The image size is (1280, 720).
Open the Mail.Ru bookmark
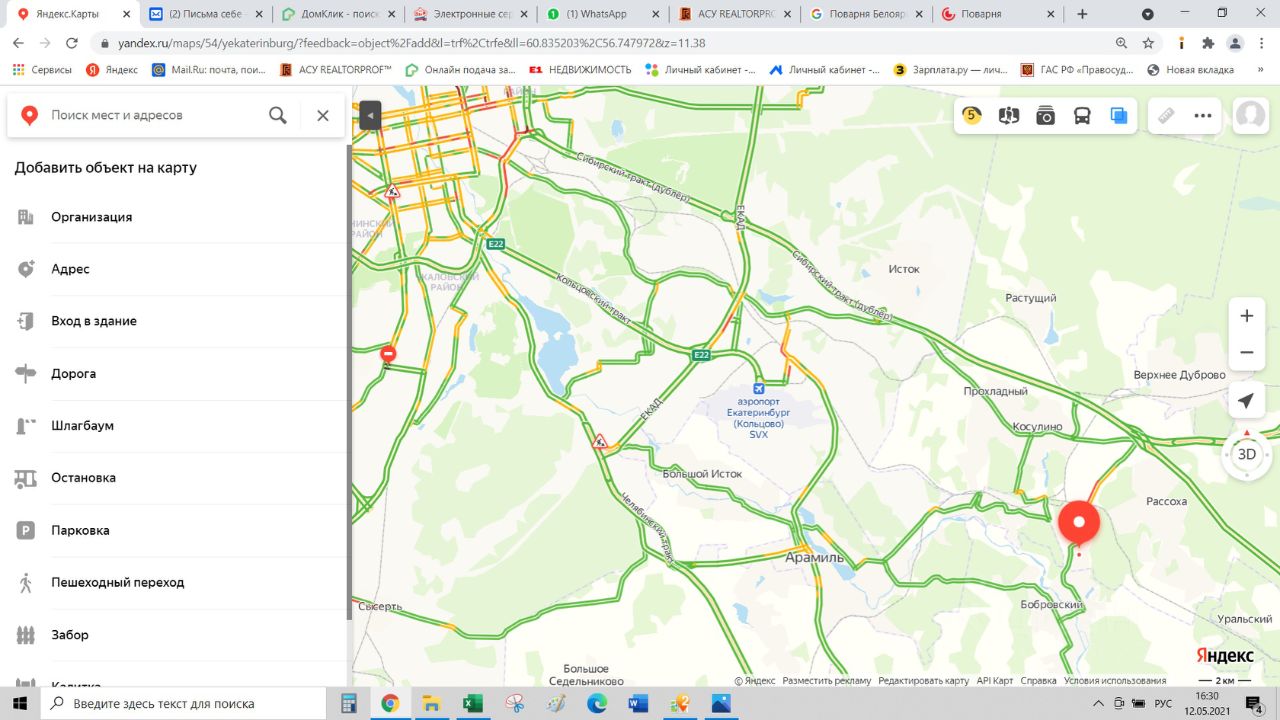point(209,70)
